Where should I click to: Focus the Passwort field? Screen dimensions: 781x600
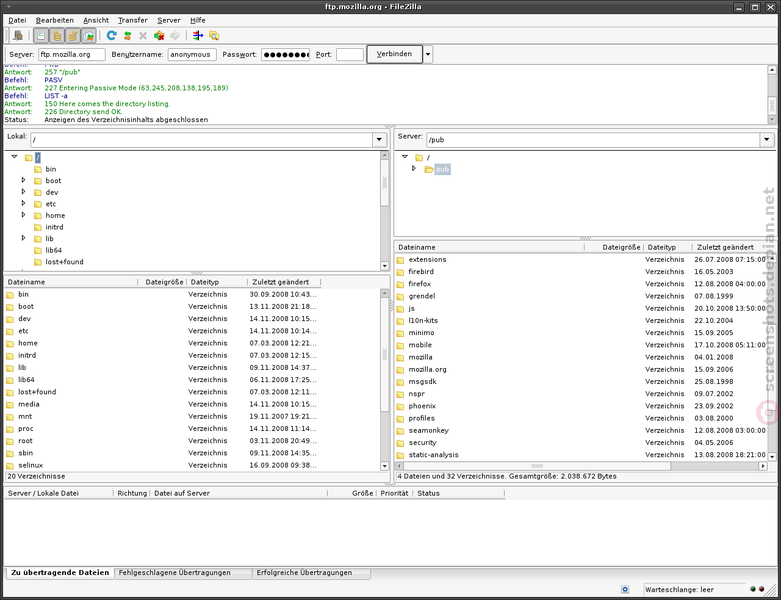(285, 54)
